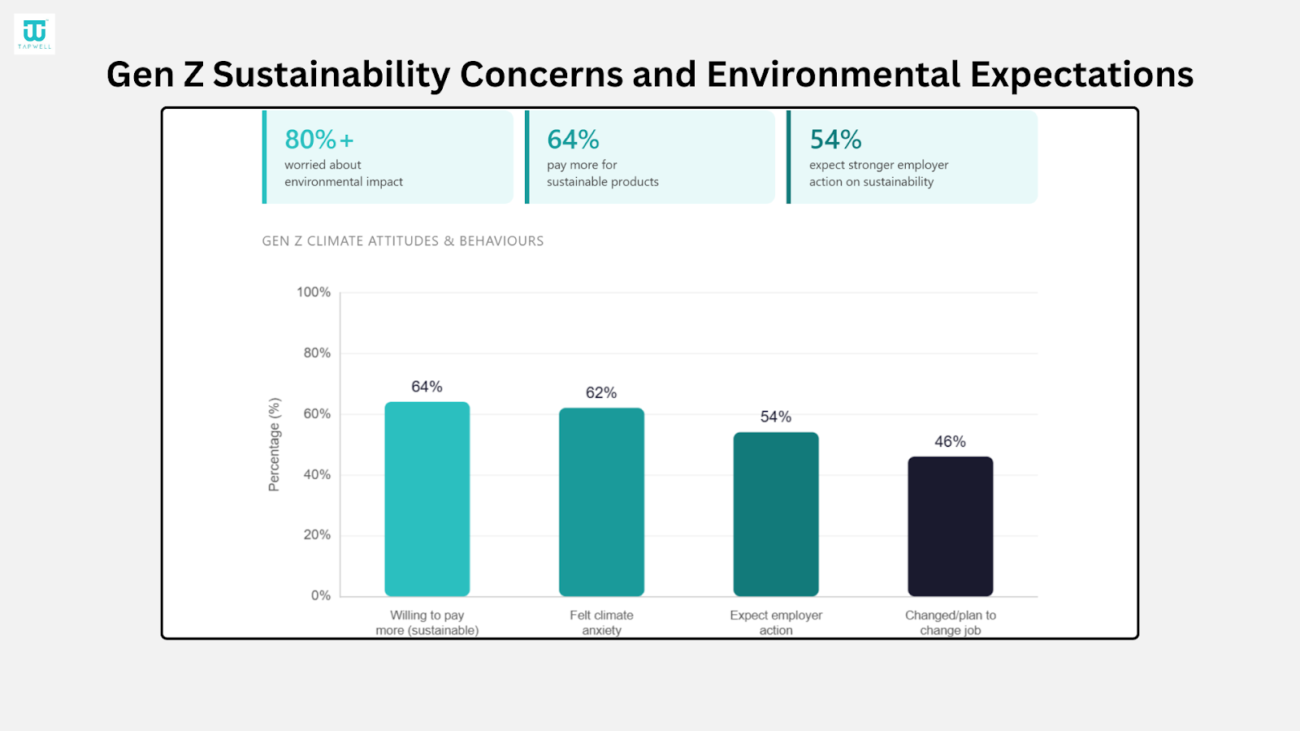Select the 64% pay more stat card
The width and height of the screenshot is (1300, 731).
650,157
